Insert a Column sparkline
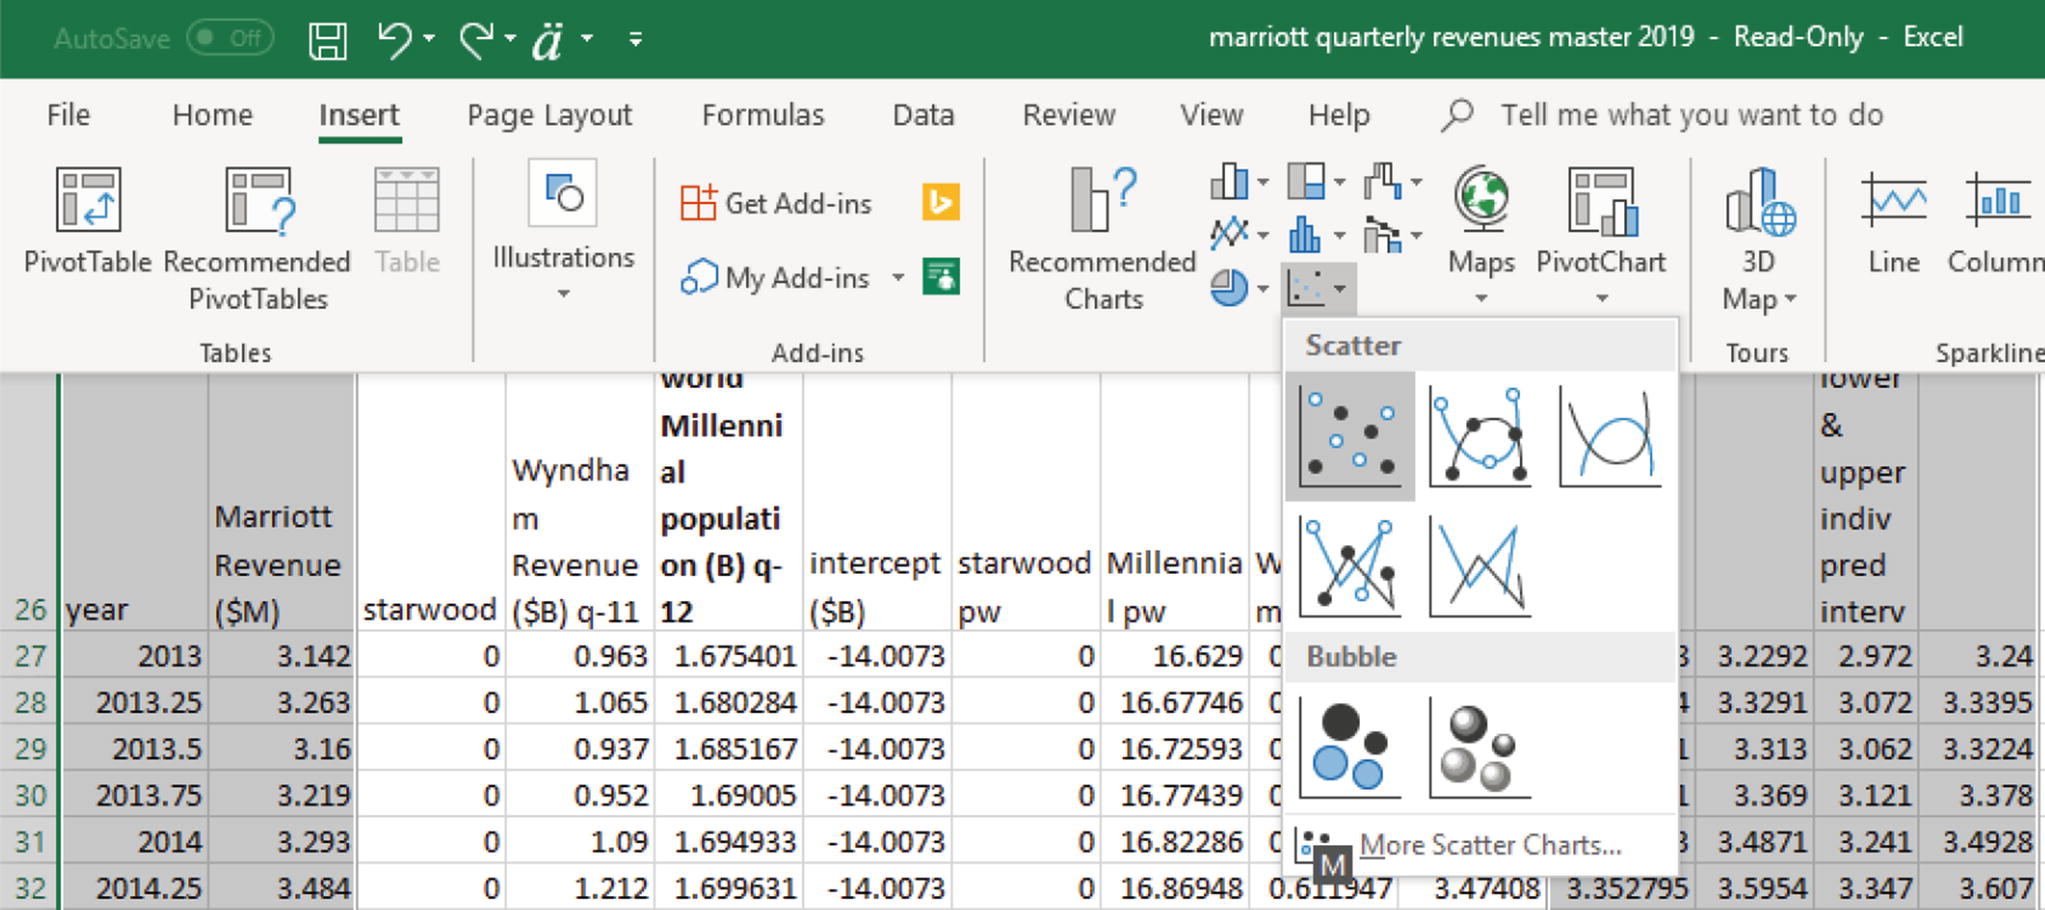Image resolution: width=2045 pixels, height=910 pixels. tap(1996, 222)
